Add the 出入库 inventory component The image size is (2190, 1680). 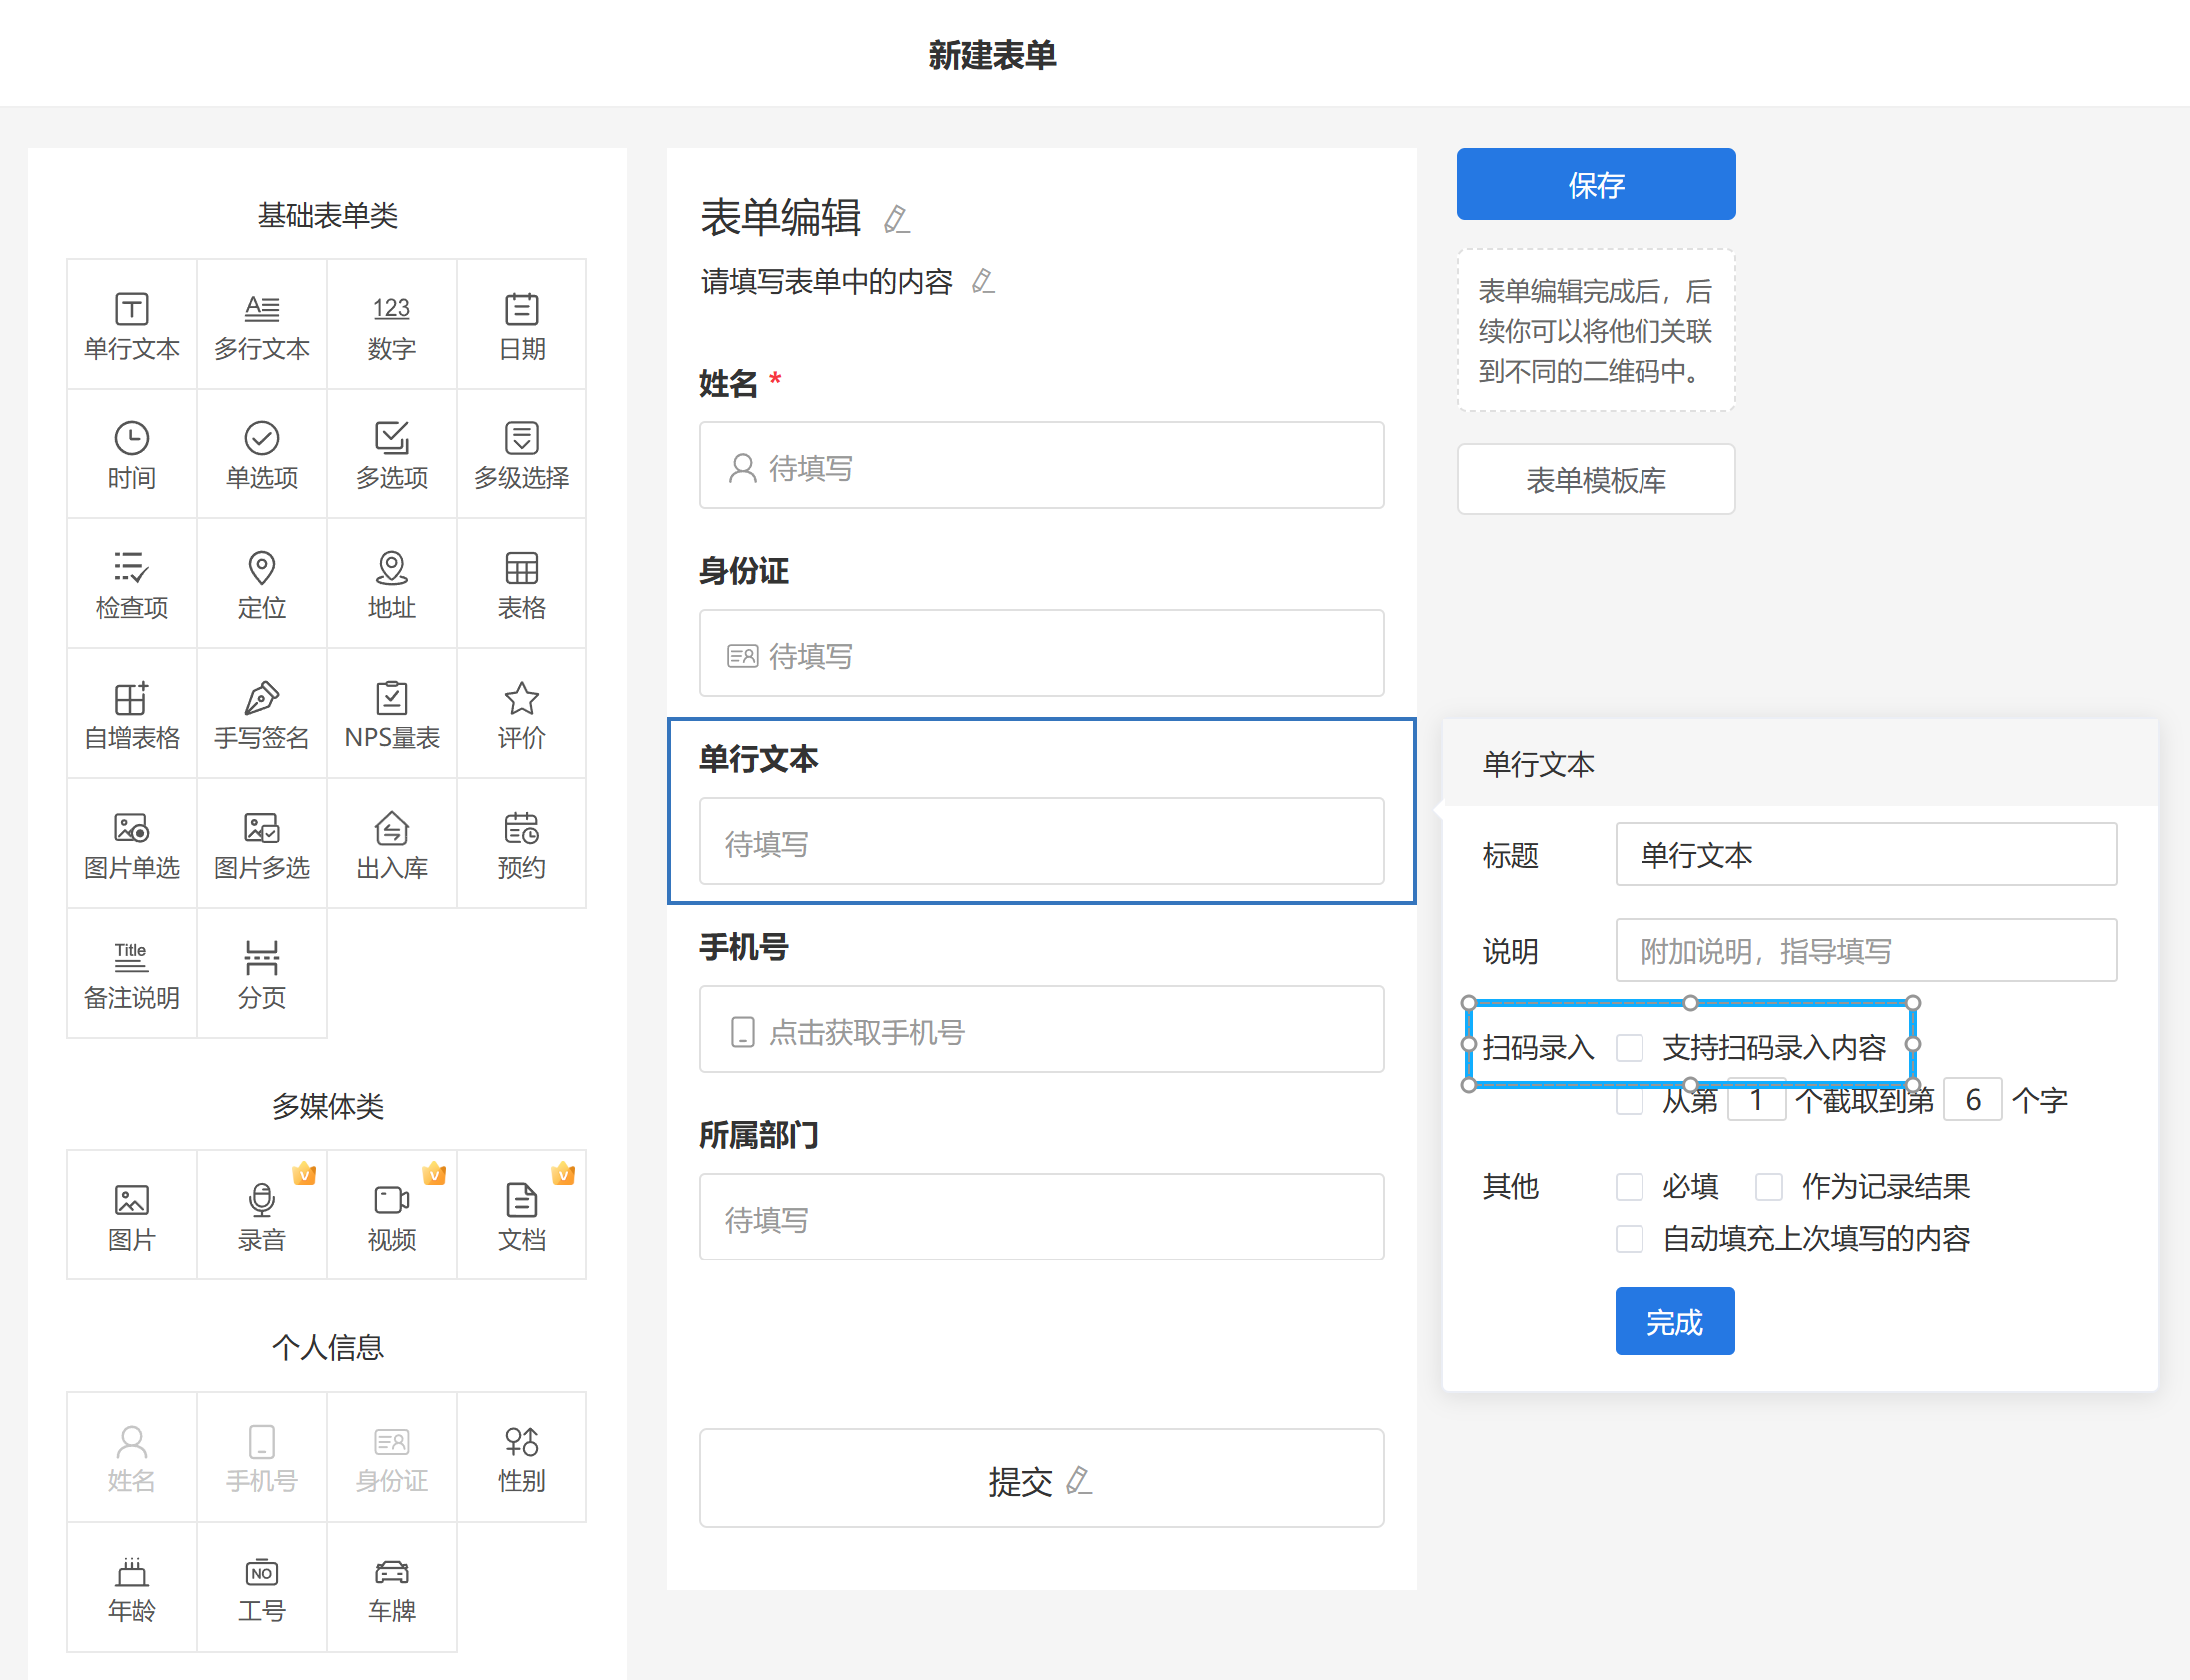[x=391, y=845]
